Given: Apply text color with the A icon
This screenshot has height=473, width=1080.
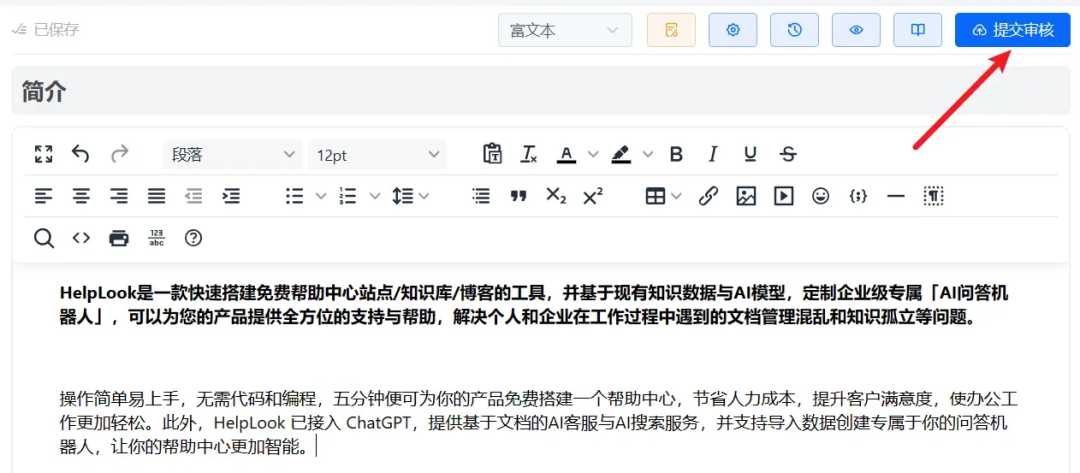Looking at the screenshot, I should [x=566, y=154].
